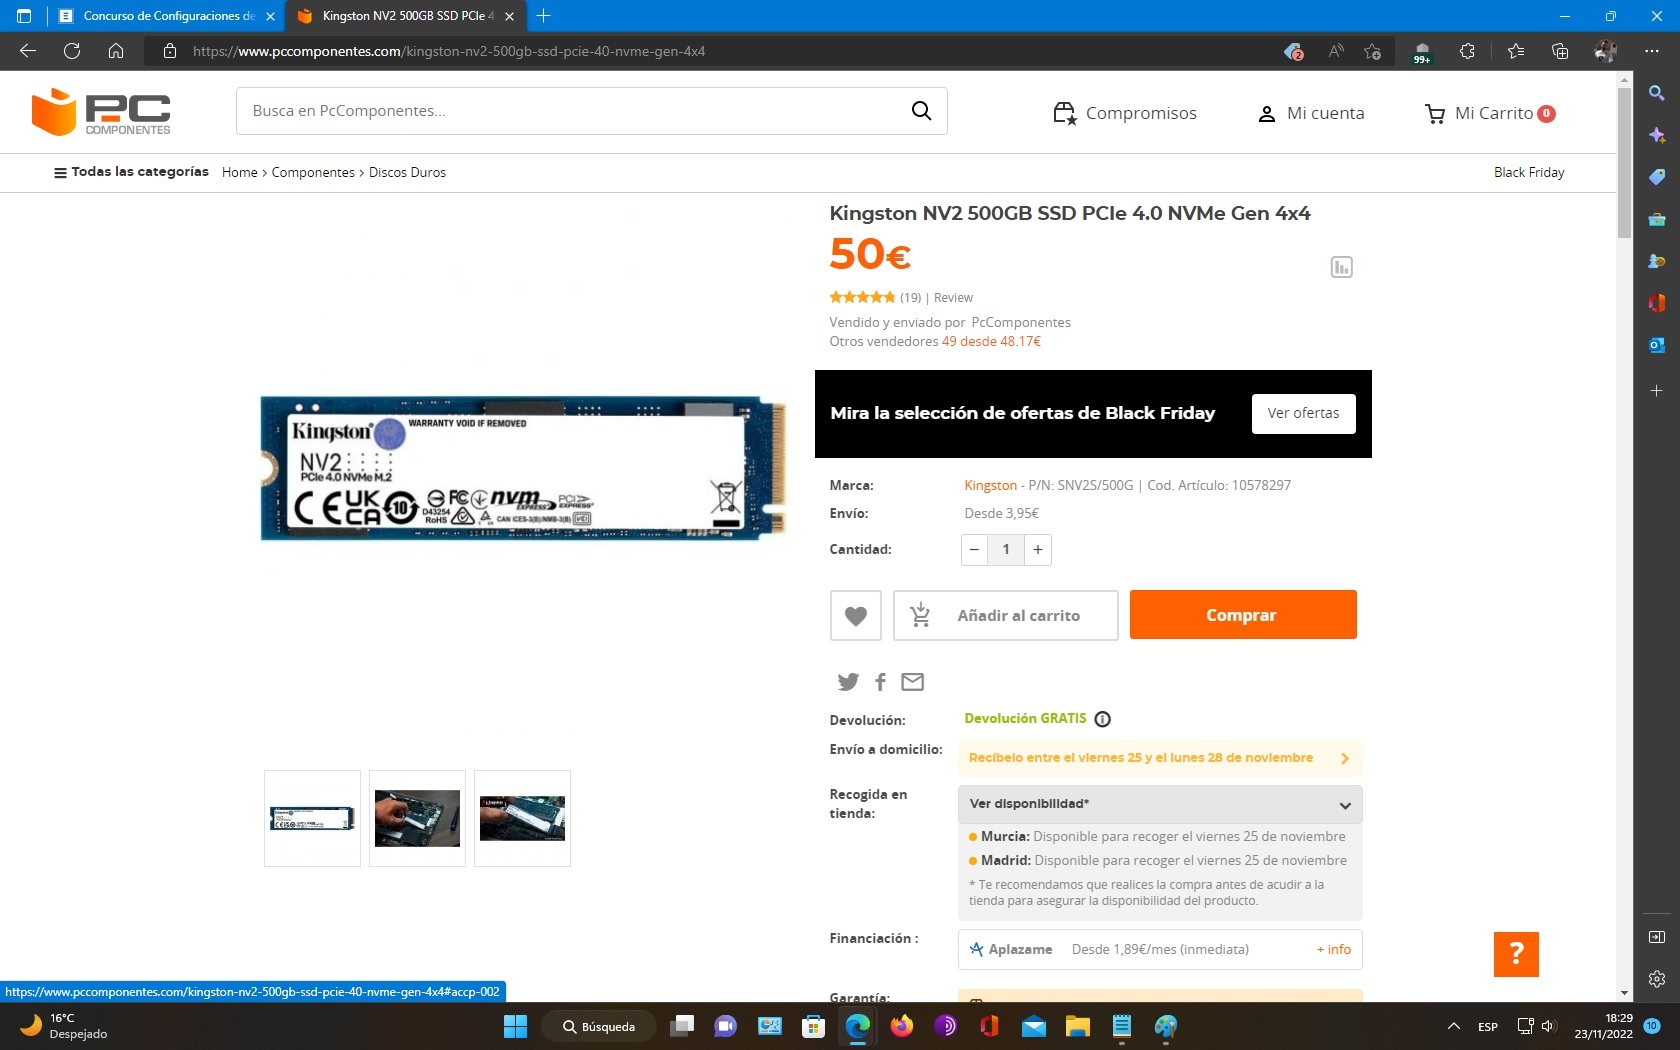
Task: Open Edge sidebar Shopping tag icon
Action: (x=1657, y=177)
